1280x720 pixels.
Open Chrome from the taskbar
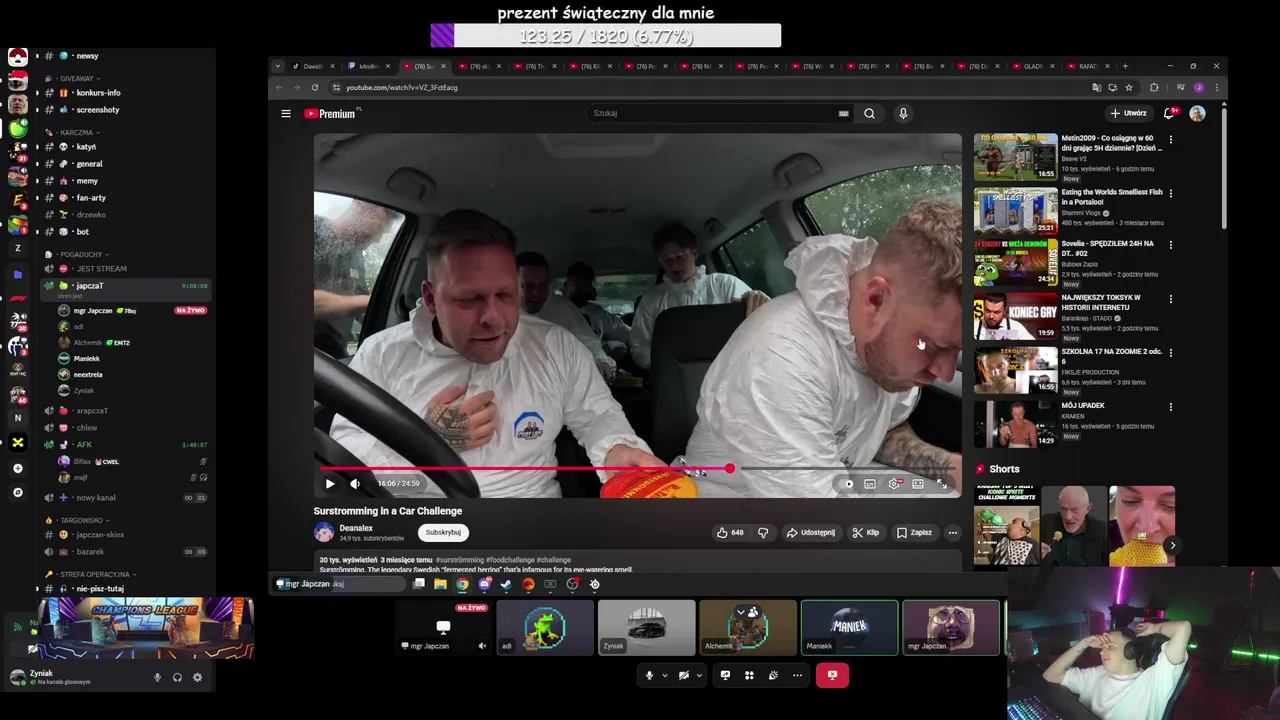point(462,584)
